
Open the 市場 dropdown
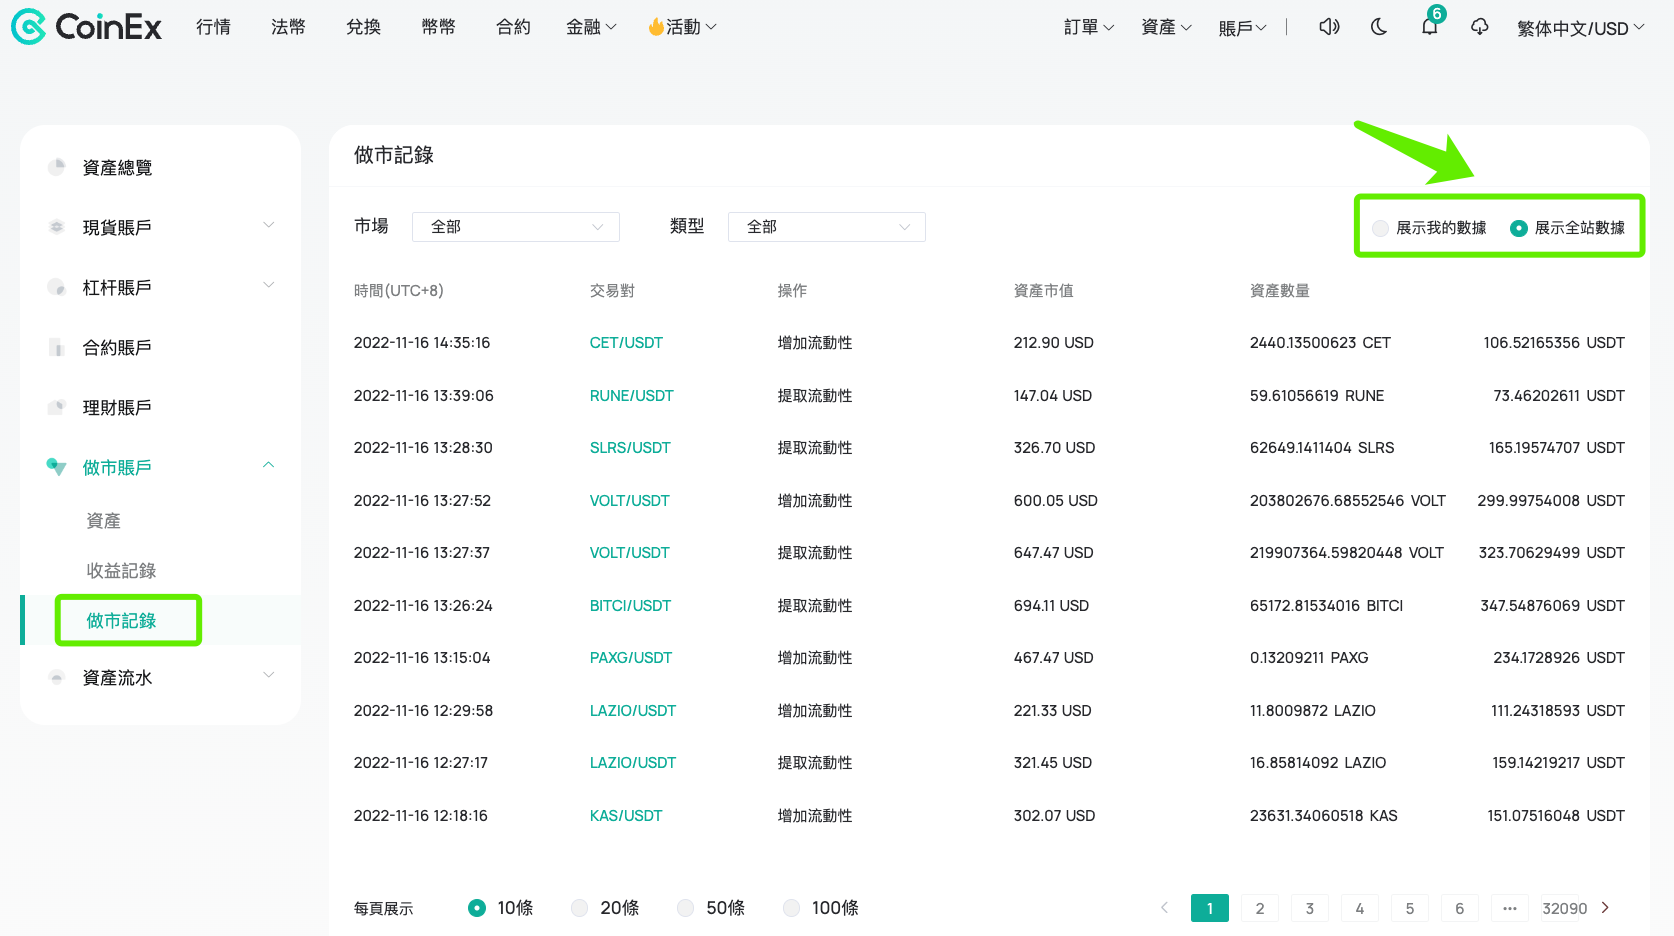click(x=516, y=227)
